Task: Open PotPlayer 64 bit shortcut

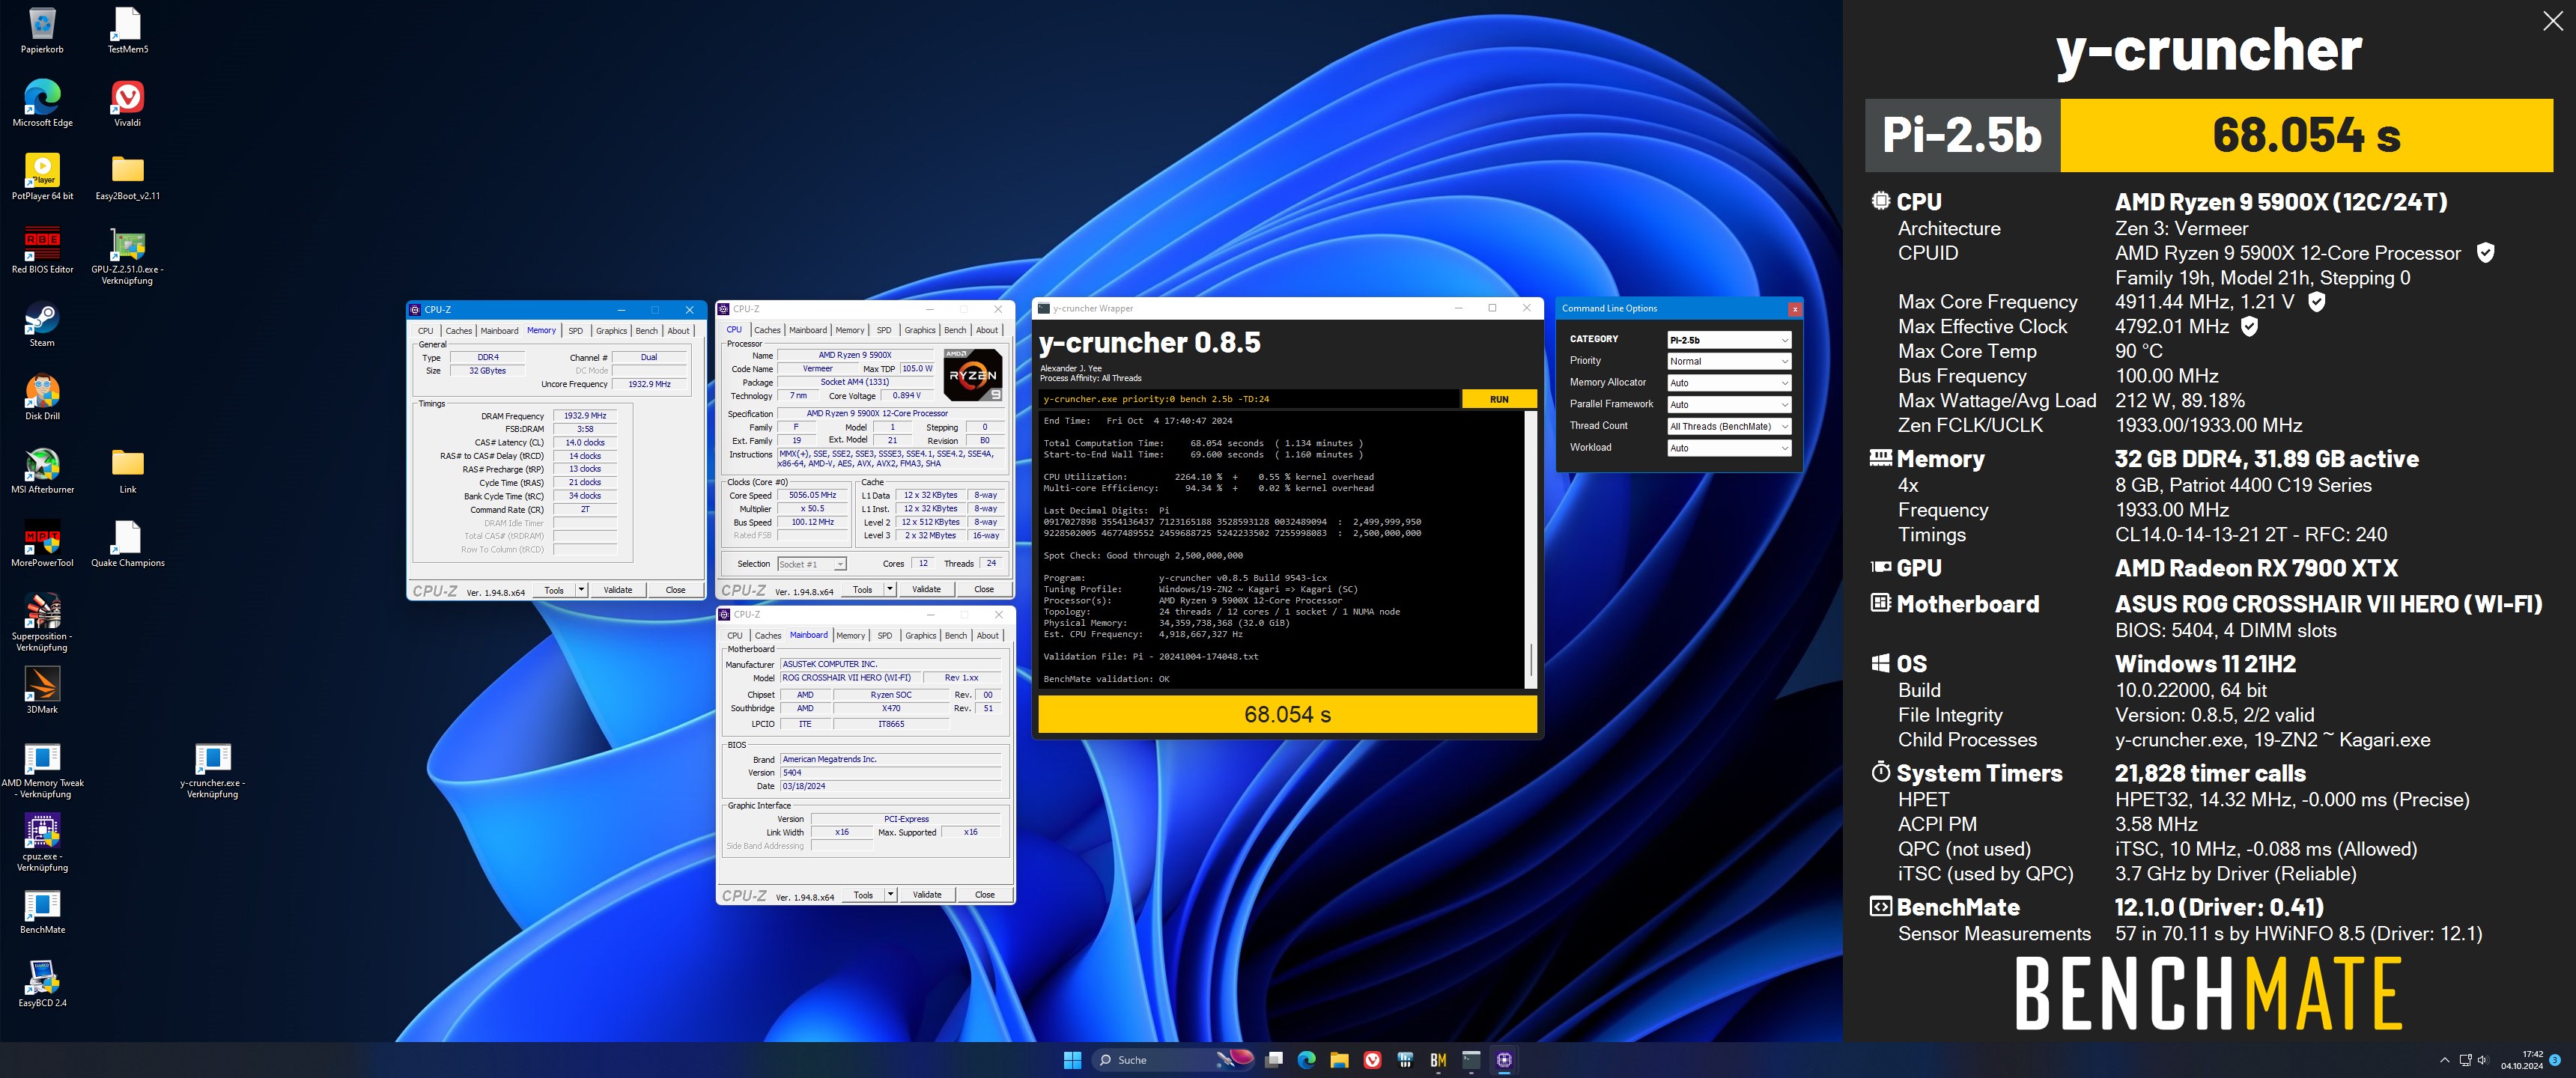Action: click(x=42, y=177)
